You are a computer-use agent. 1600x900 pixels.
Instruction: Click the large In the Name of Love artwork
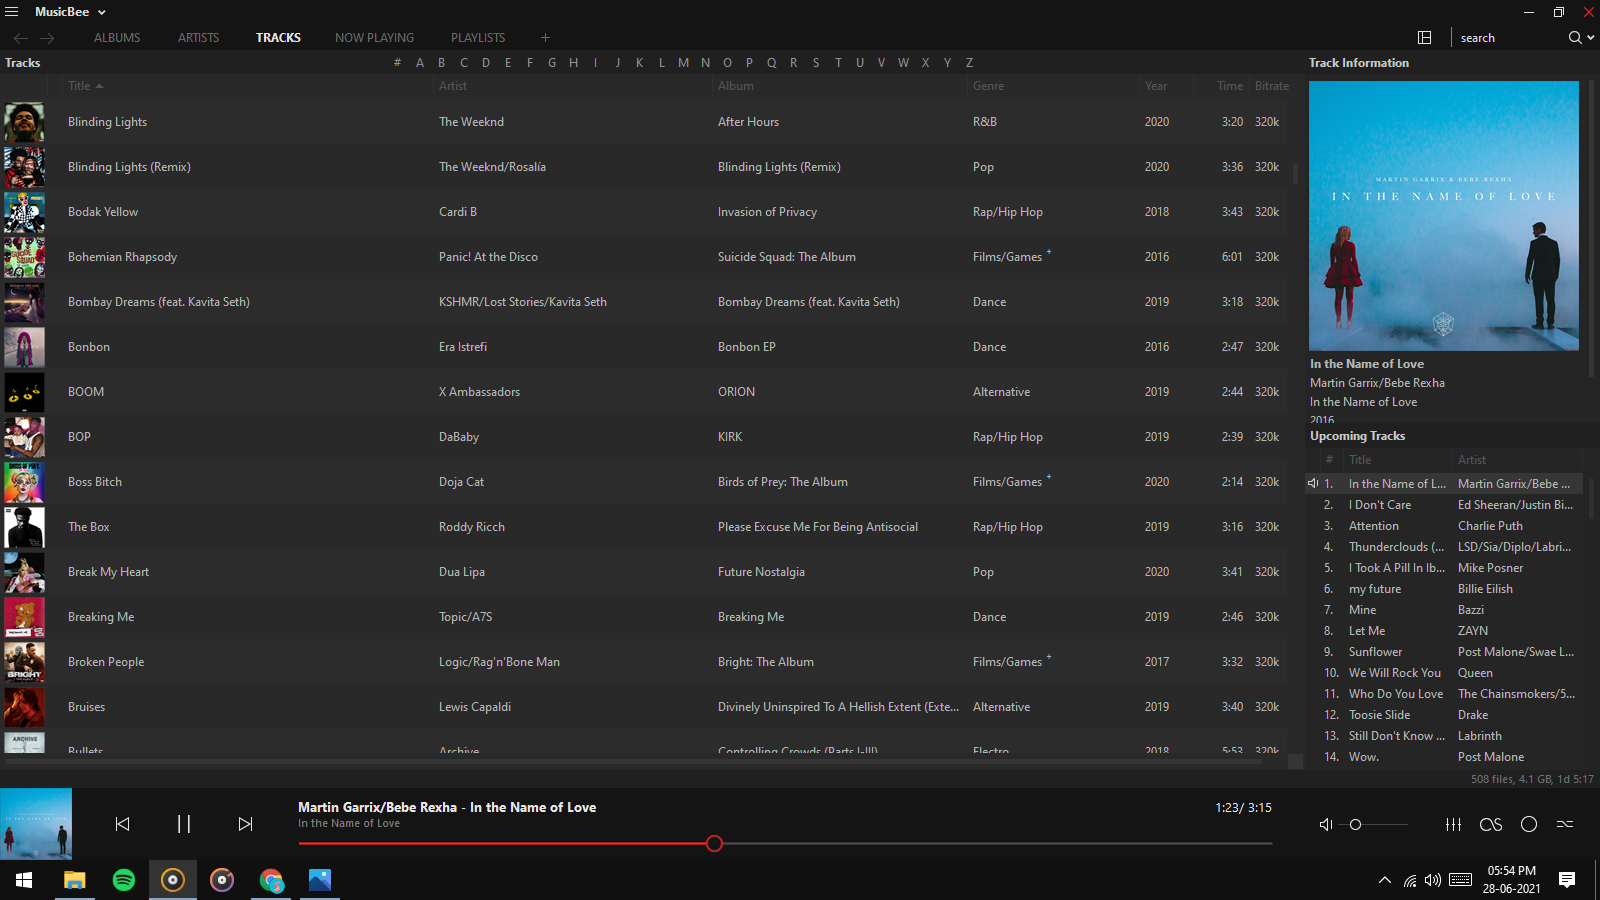1444,216
